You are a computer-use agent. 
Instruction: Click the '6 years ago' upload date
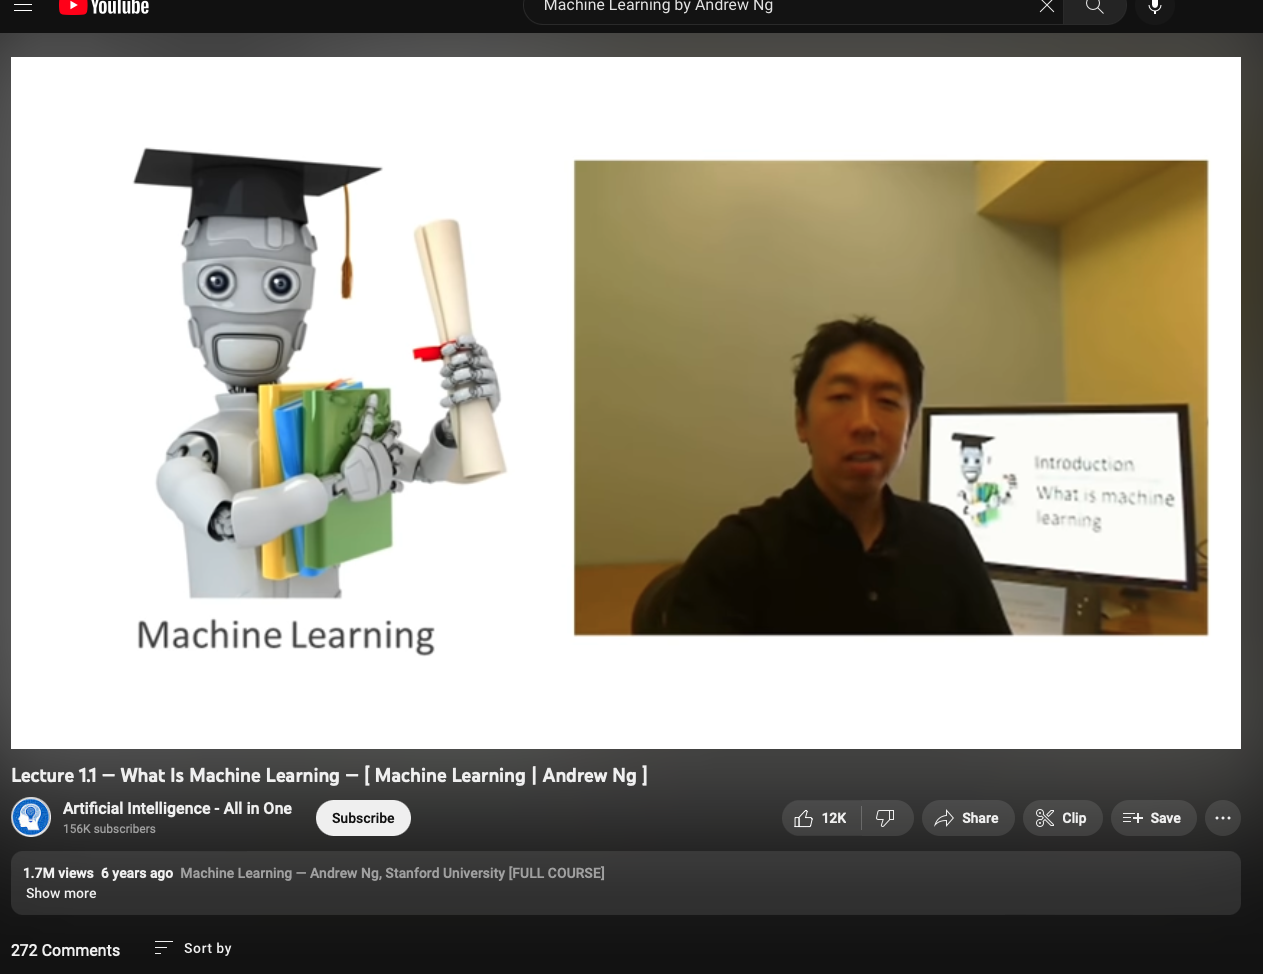[137, 873]
